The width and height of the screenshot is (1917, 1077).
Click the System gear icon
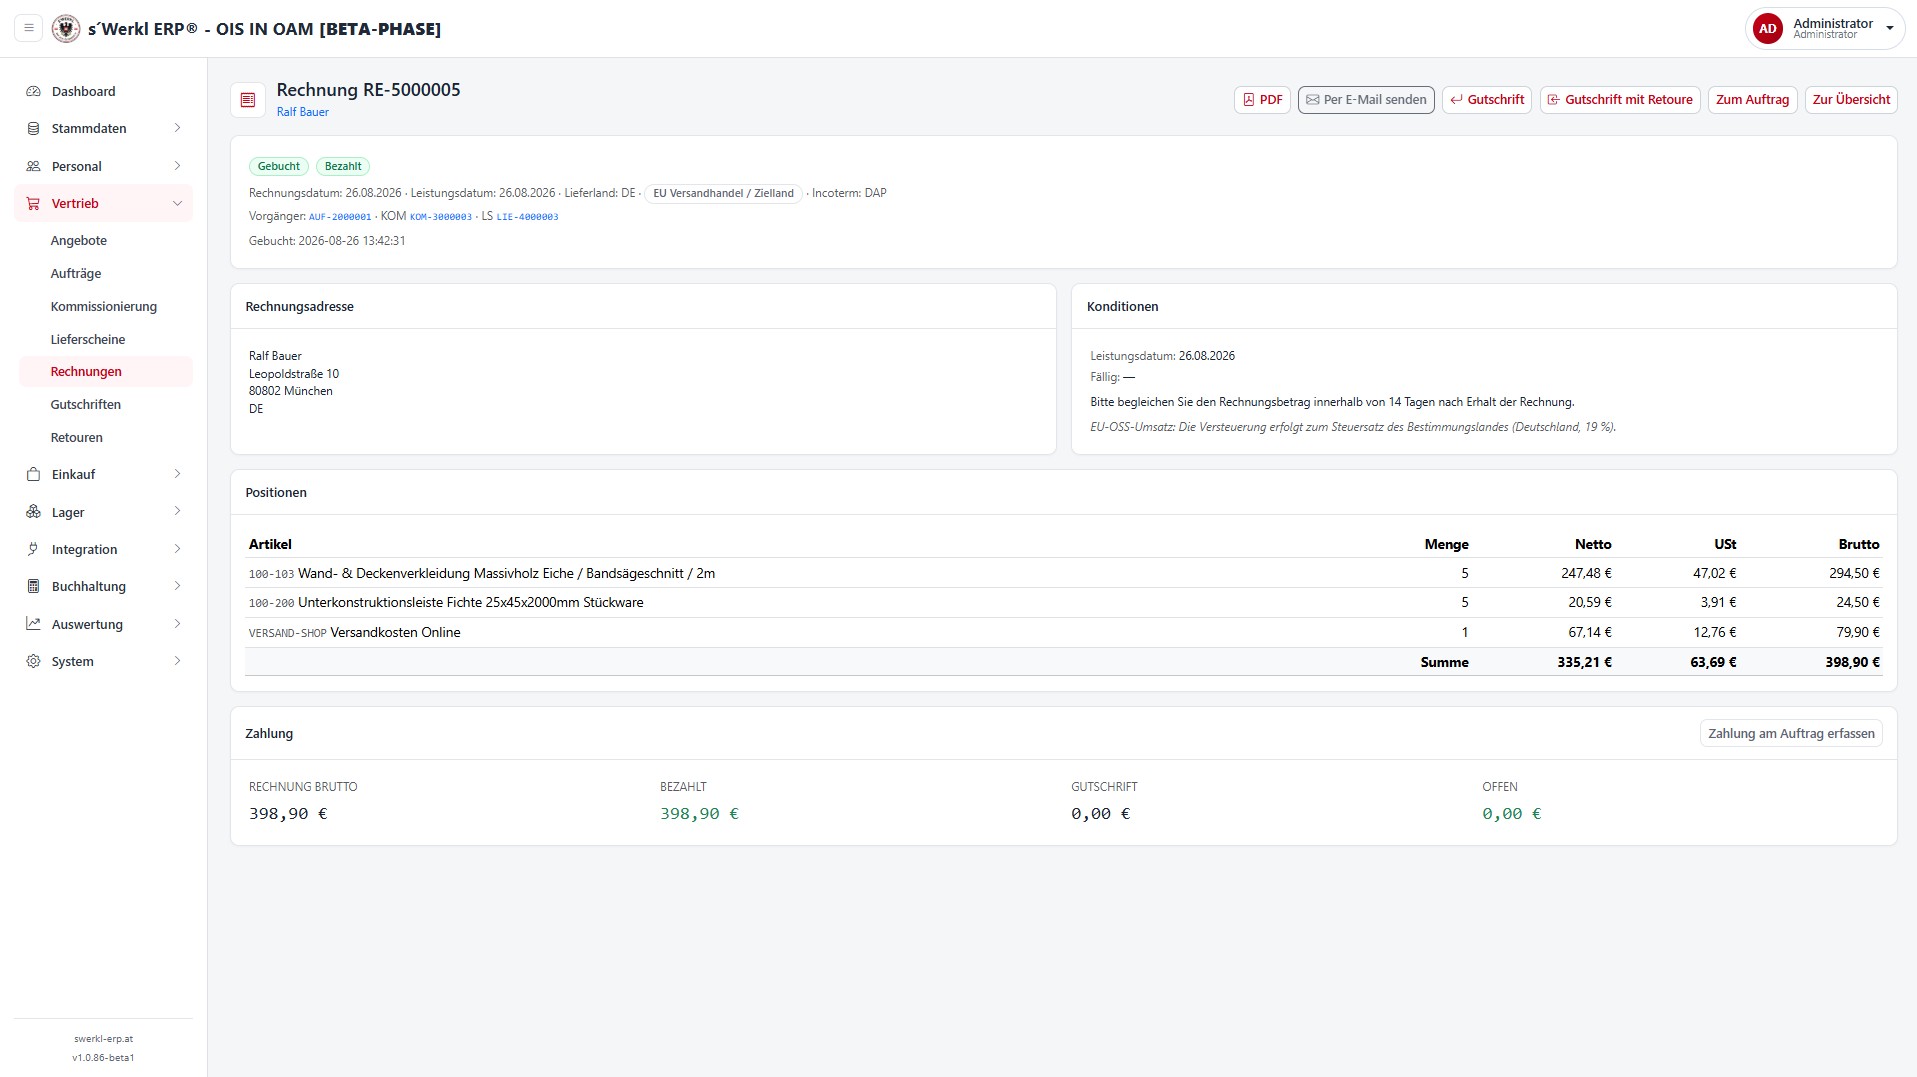(33, 661)
